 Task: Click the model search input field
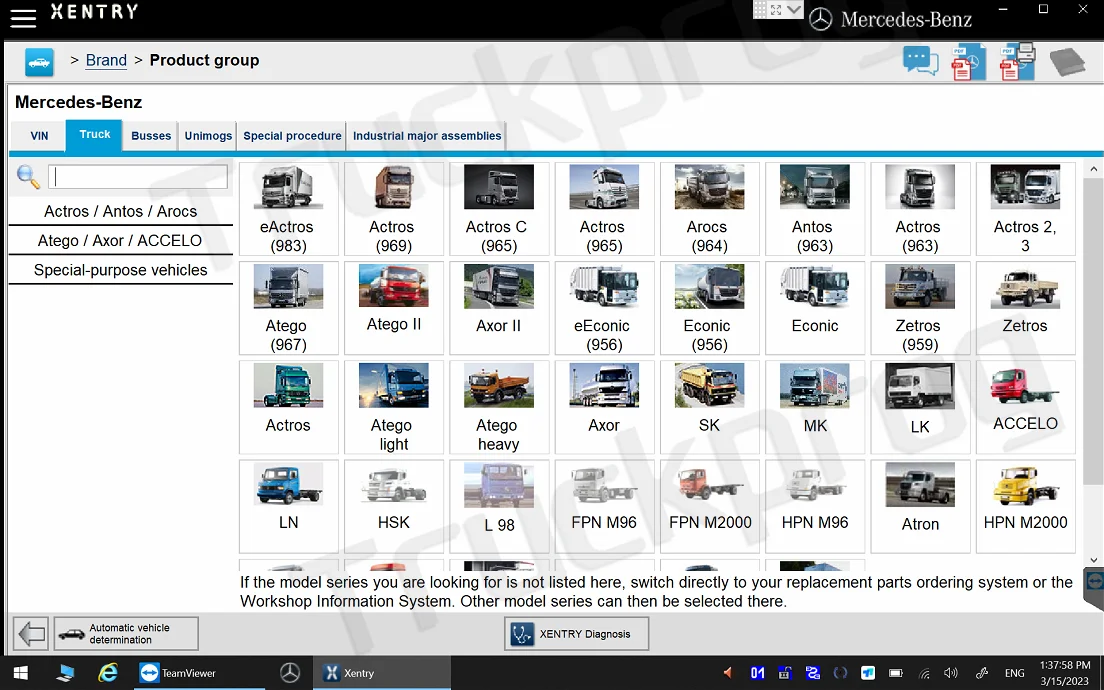[138, 177]
